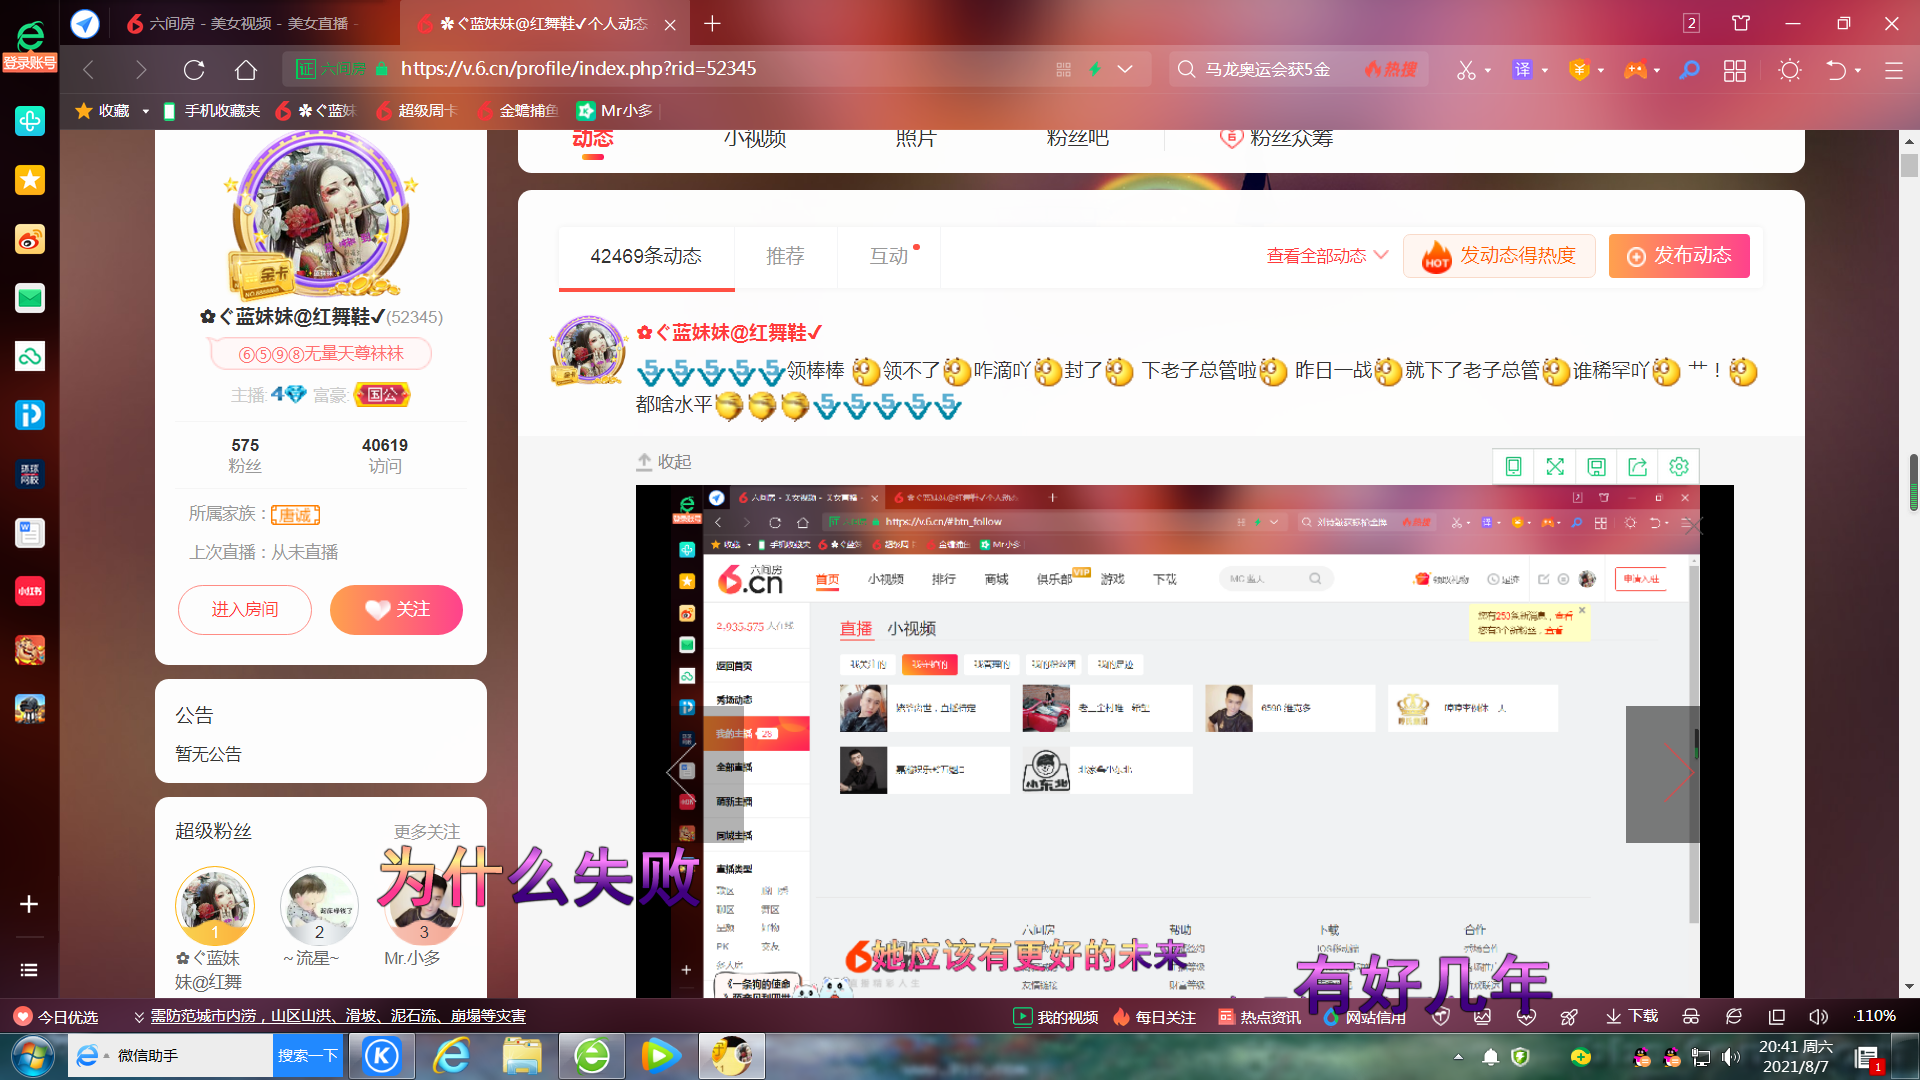Click the add sidebar app plus icon
Image resolution: width=1920 pixels, height=1080 pixels.
(x=29, y=904)
